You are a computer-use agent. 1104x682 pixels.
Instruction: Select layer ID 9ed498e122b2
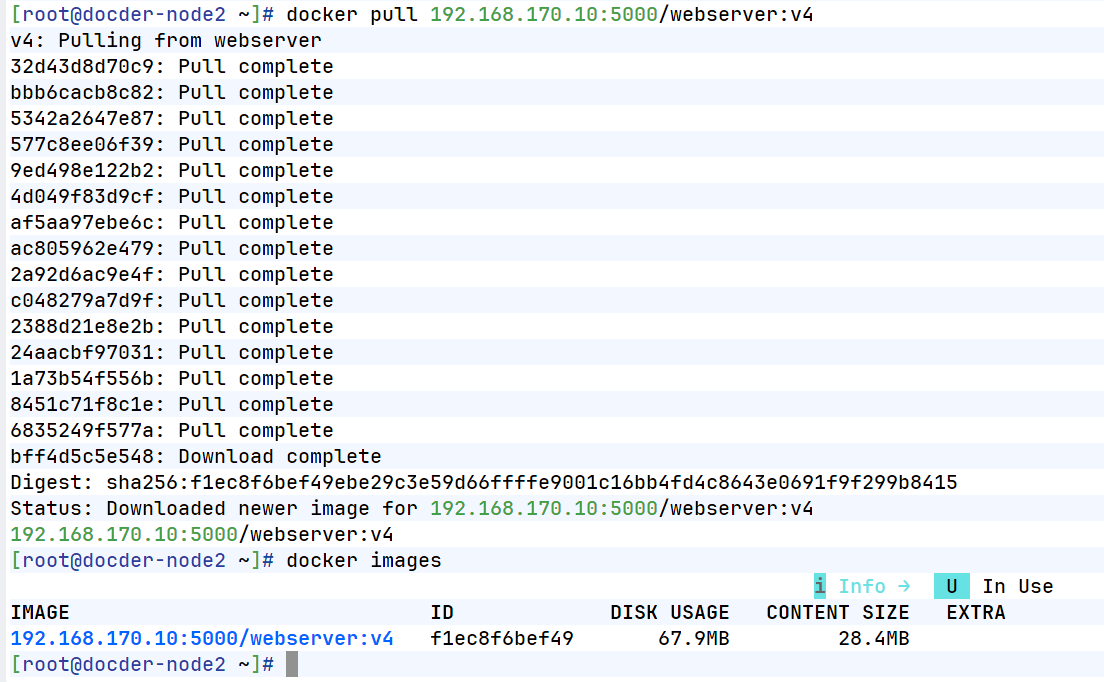(82, 170)
